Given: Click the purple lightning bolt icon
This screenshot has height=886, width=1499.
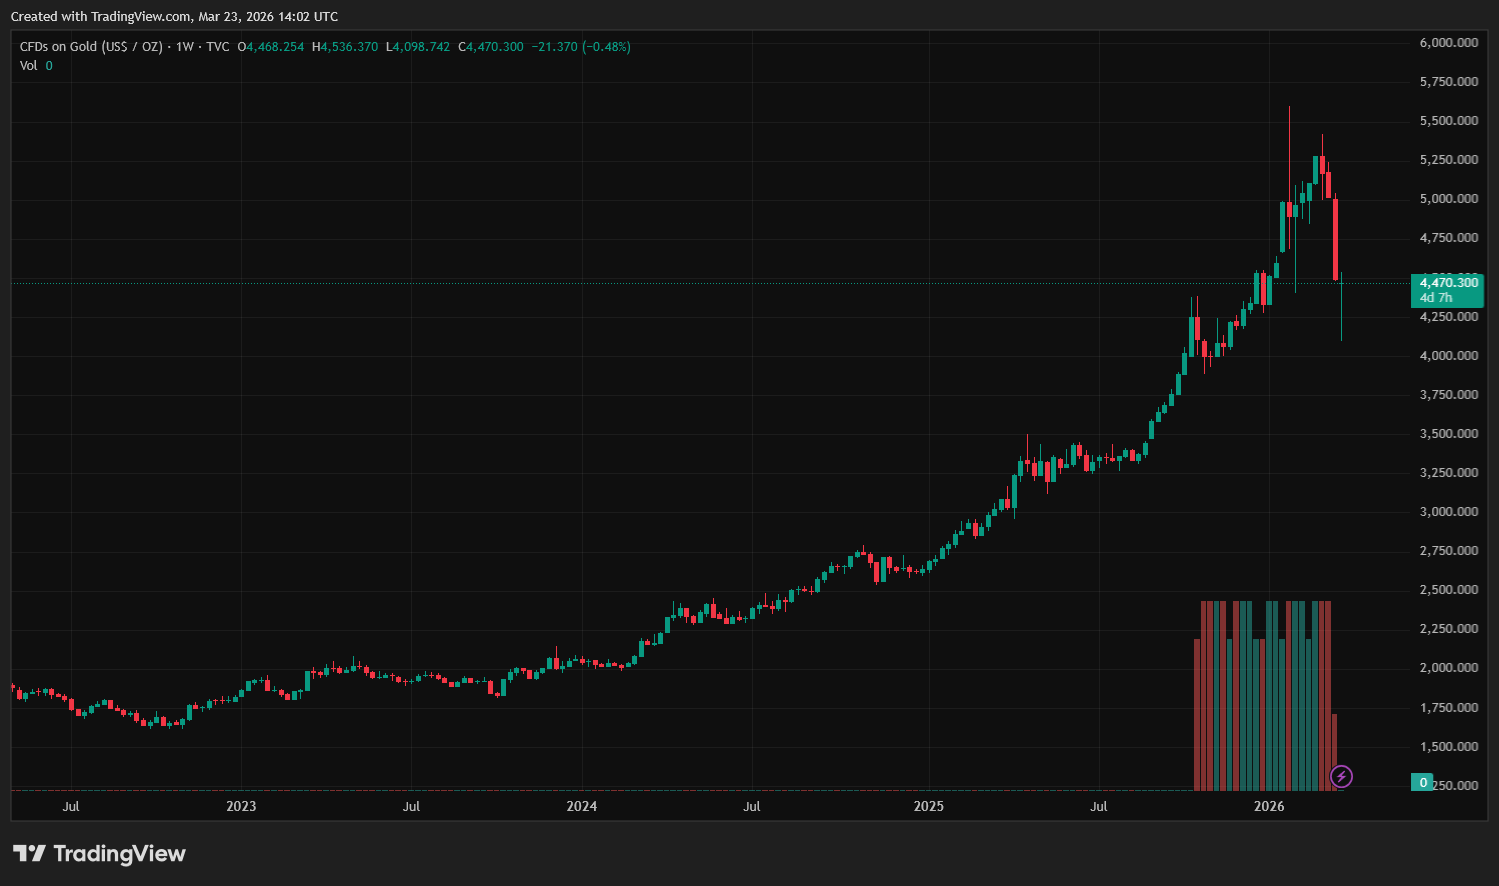Looking at the screenshot, I should click(x=1341, y=776).
